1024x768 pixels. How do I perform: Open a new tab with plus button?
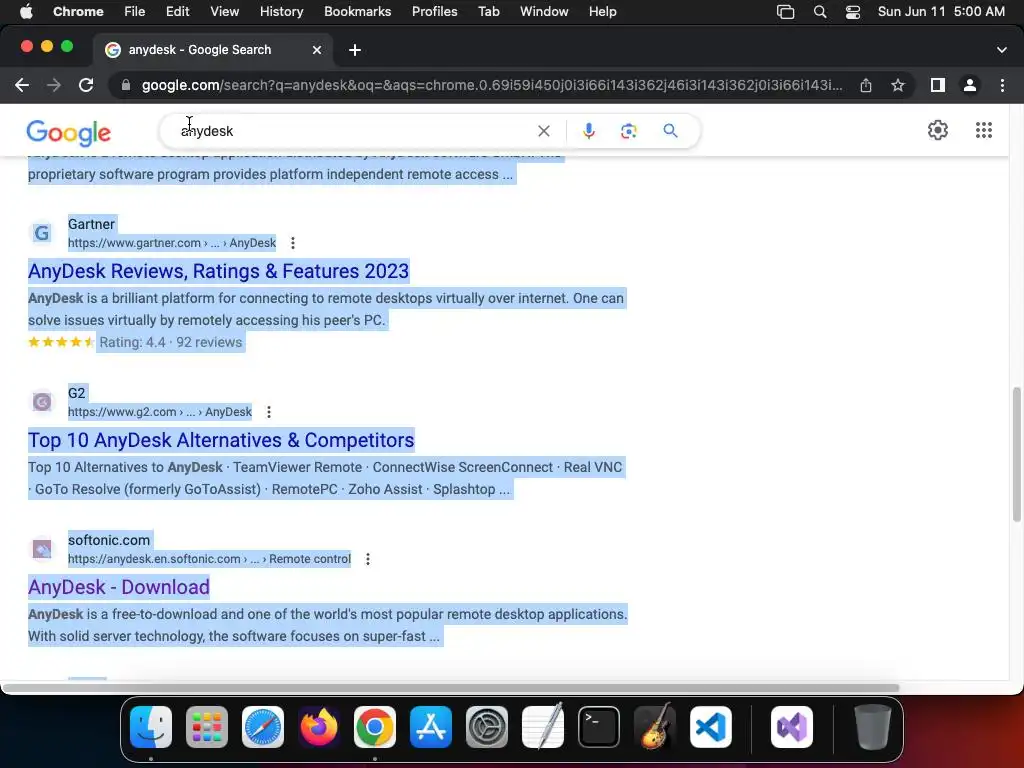click(355, 50)
